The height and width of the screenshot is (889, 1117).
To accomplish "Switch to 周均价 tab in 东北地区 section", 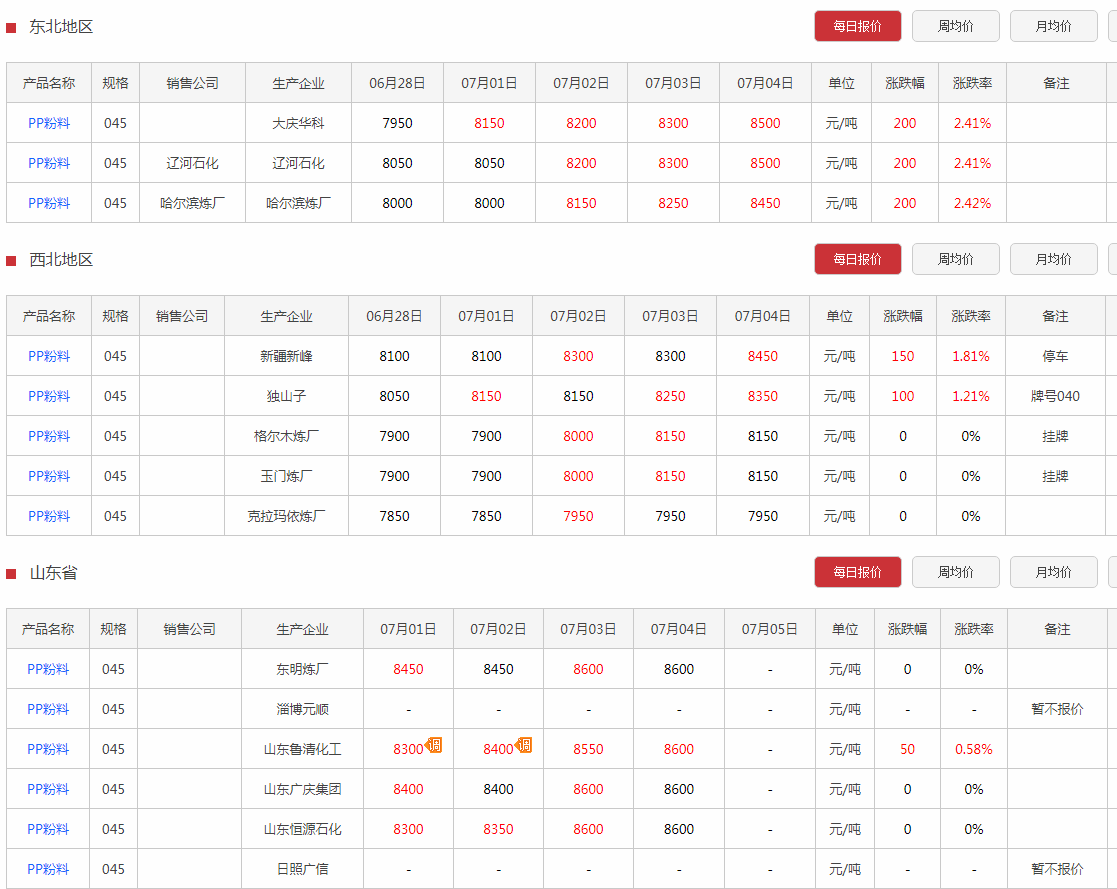I will [x=955, y=26].
